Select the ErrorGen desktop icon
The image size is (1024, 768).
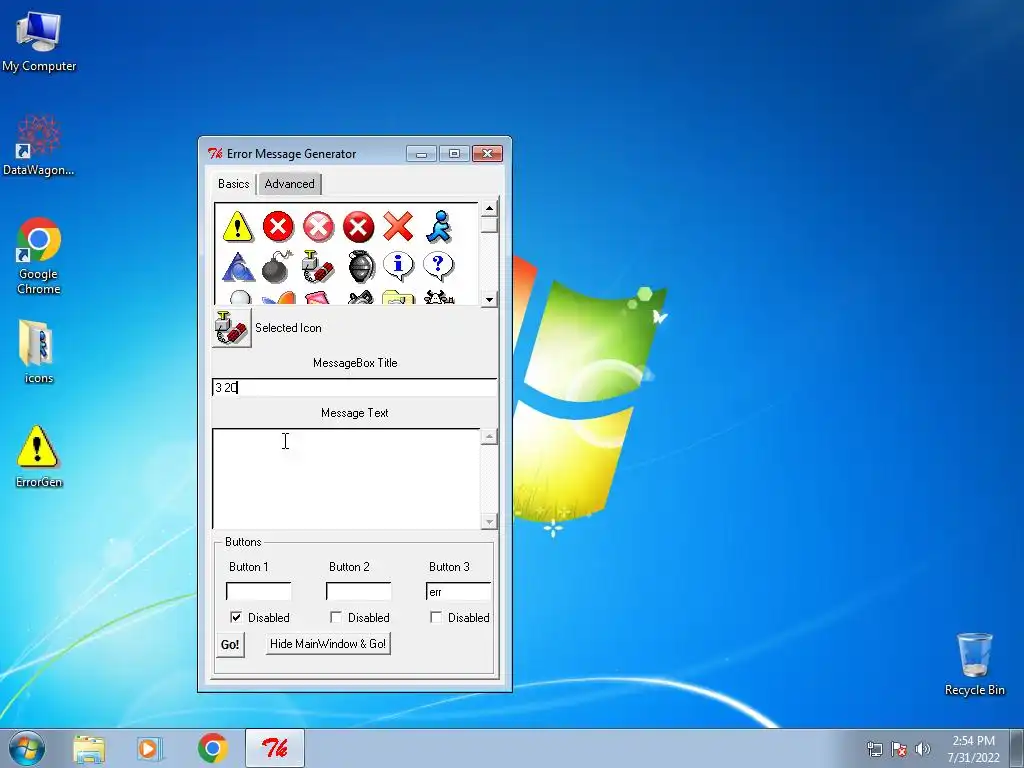click(x=39, y=456)
